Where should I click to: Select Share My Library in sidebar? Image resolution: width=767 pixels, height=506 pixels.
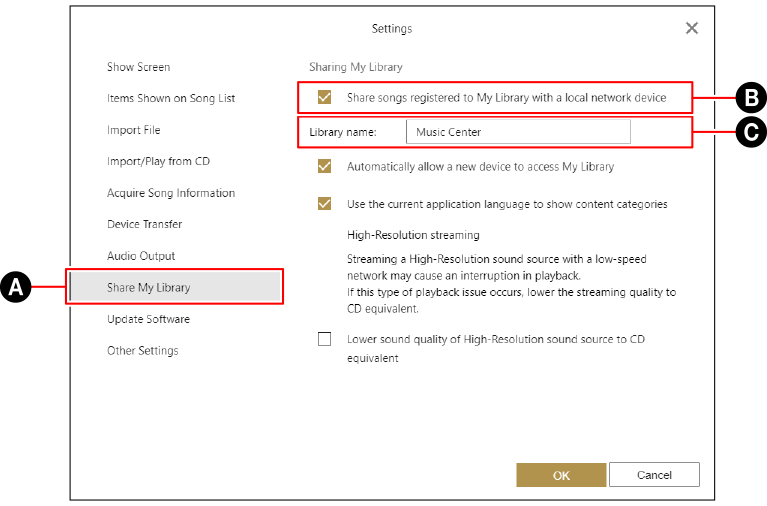[x=149, y=287]
